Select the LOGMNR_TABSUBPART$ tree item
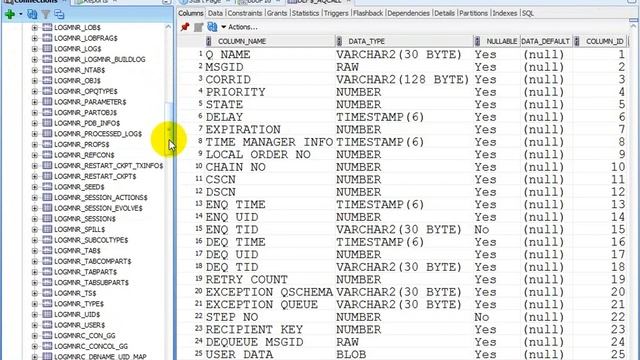The width and height of the screenshot is (640, 360). (91, 282)
